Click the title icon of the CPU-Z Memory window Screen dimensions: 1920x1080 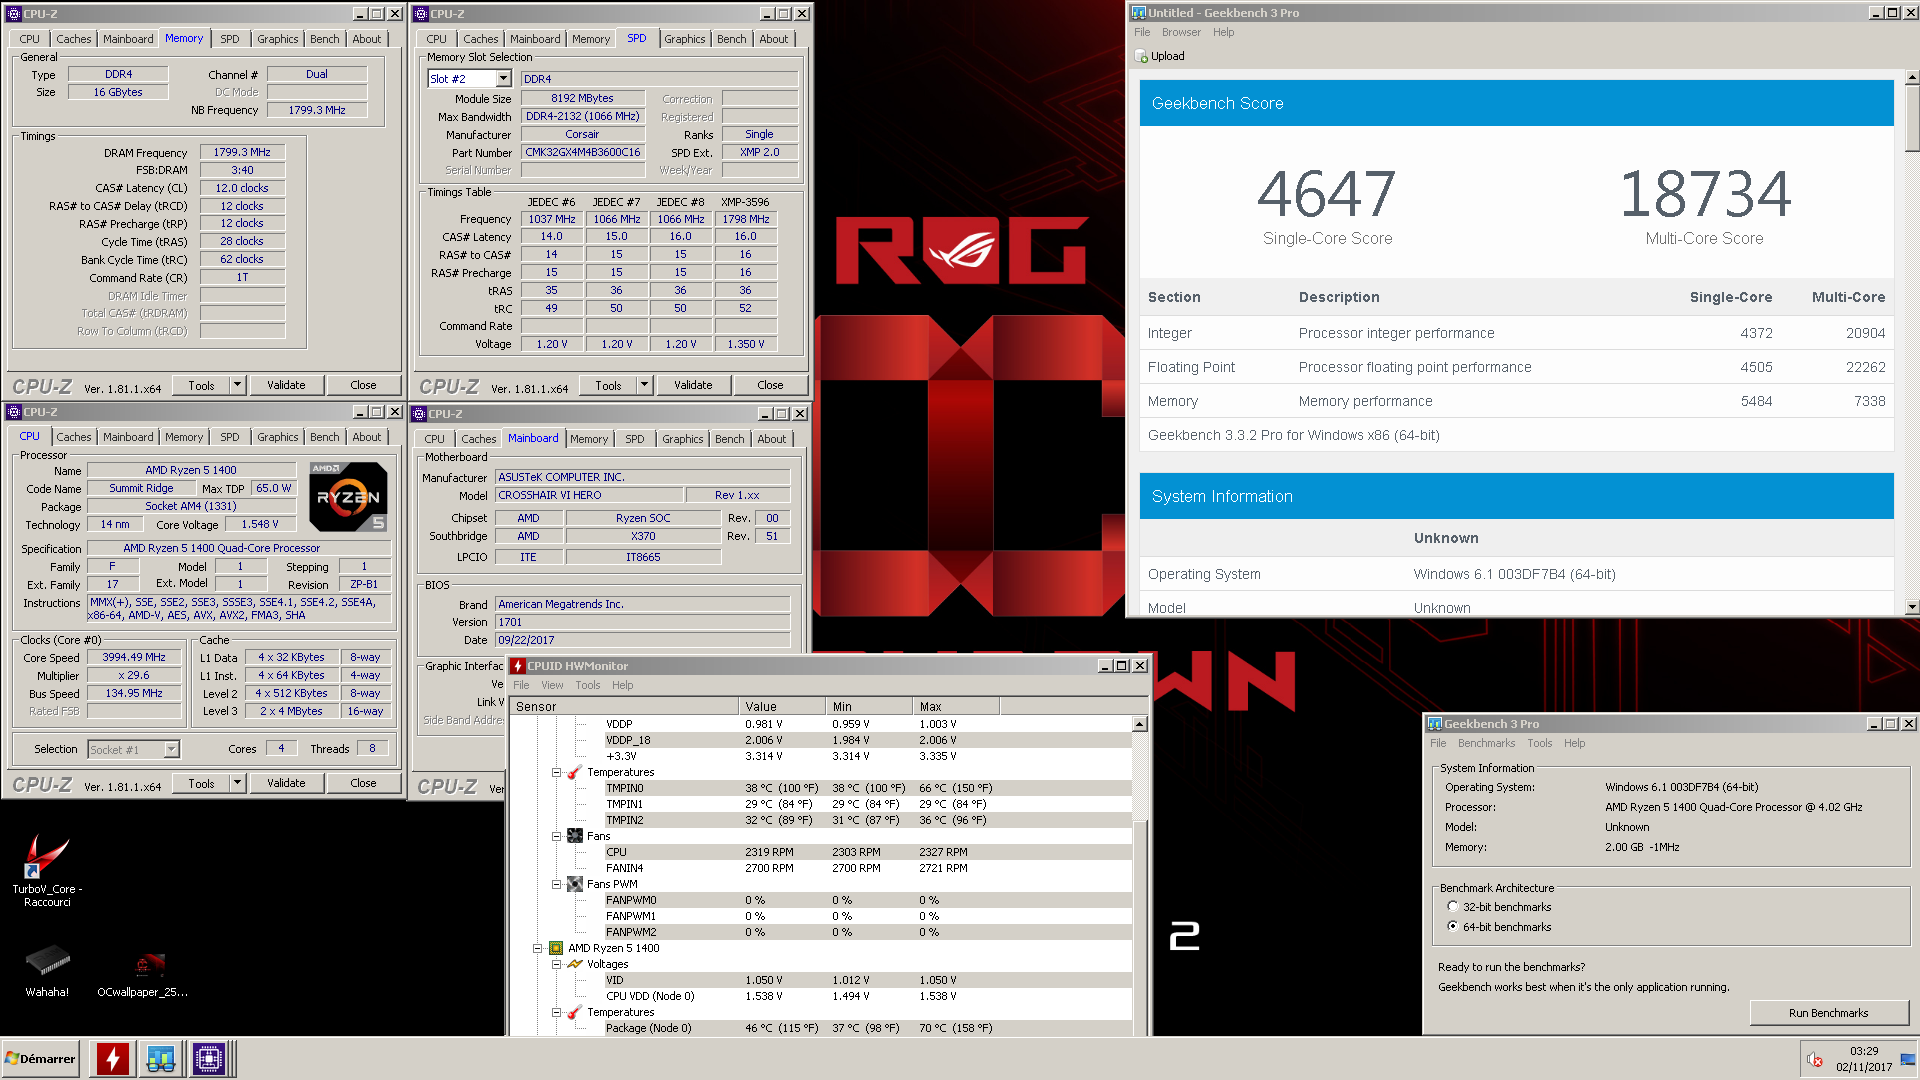(14, 14)
